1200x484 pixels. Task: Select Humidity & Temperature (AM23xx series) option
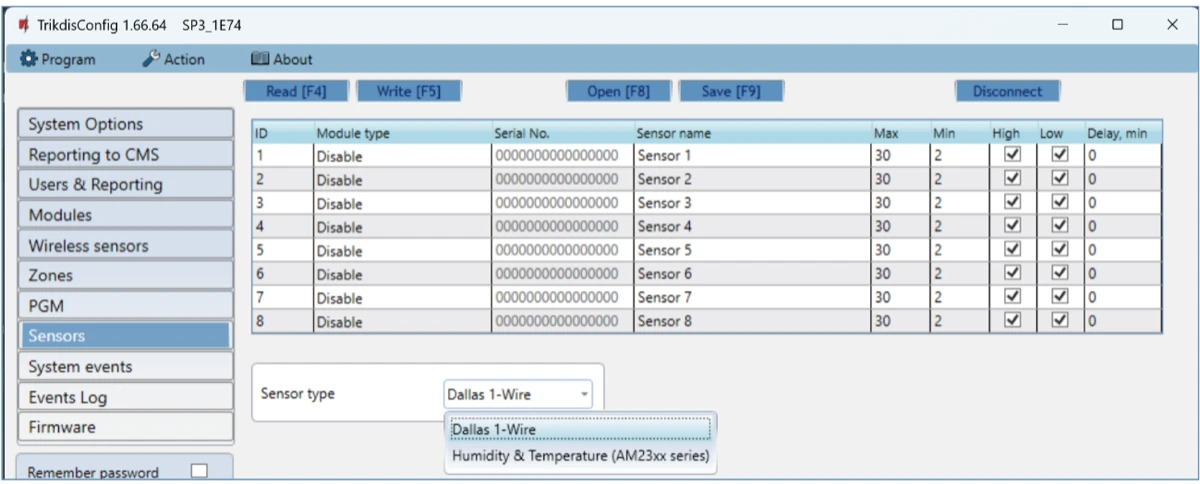coord(580,456)
